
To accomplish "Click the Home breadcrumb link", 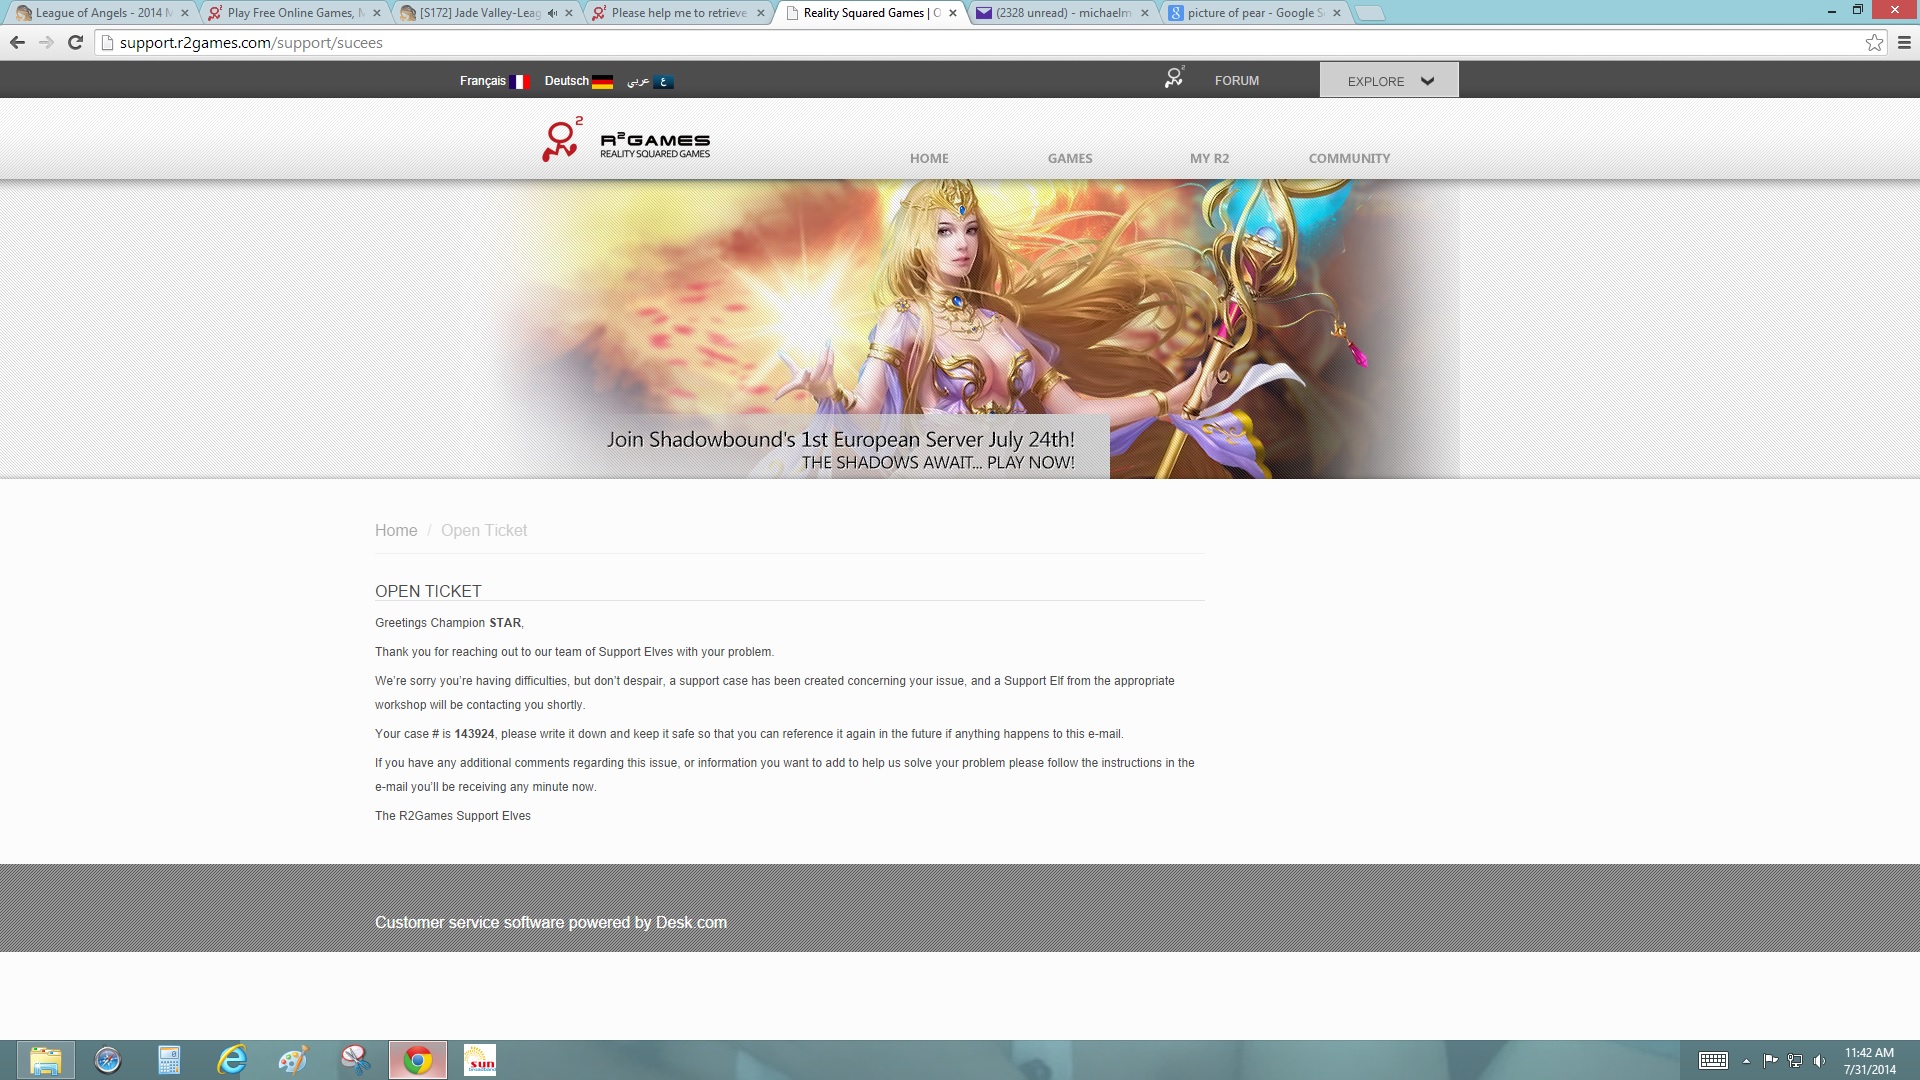I will click(x=396, y=530).
